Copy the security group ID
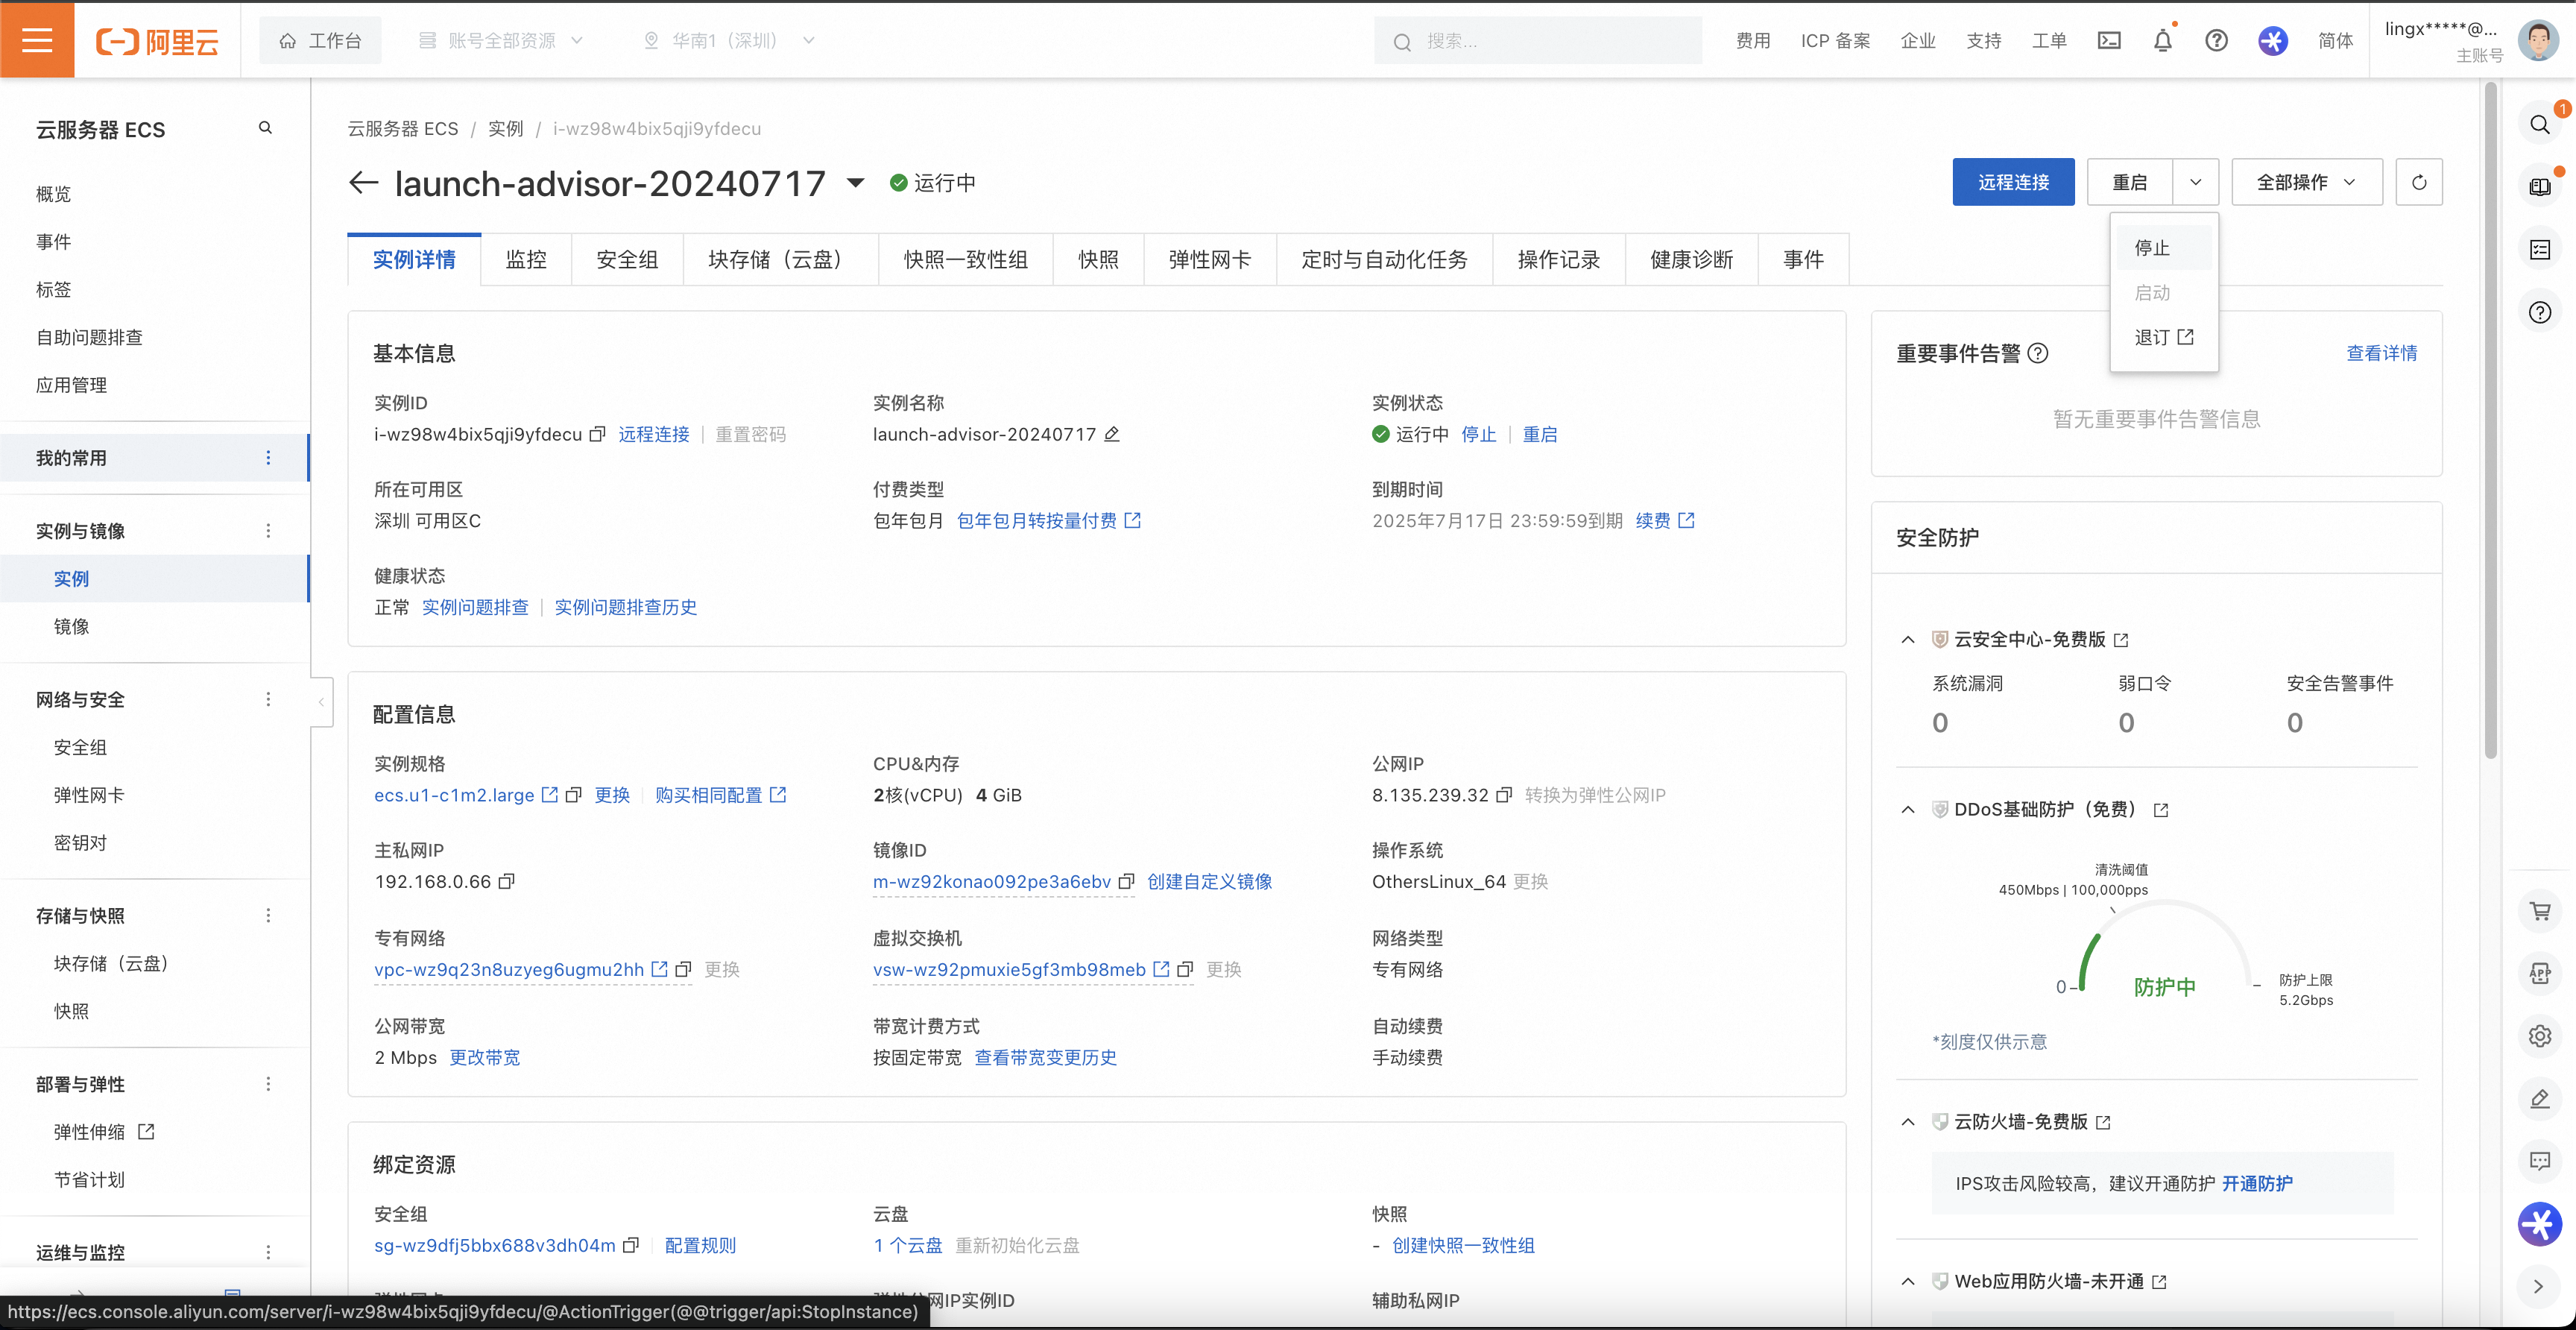 630,1245
